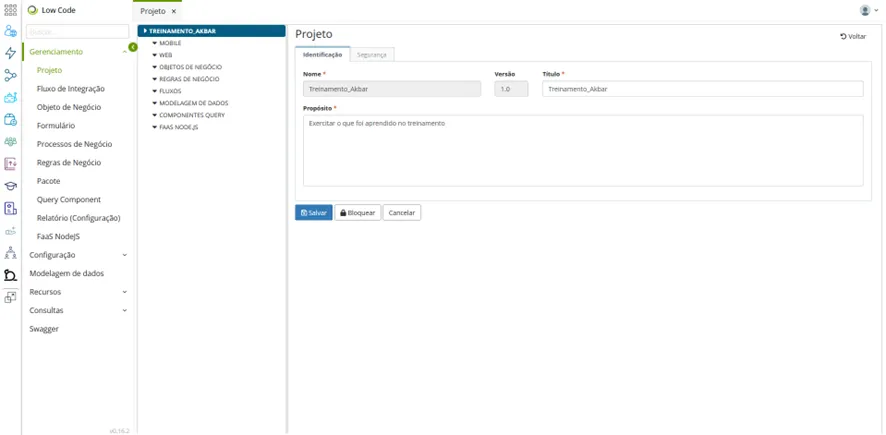
Task: Click the Versão field
Action: click(511, 89)
